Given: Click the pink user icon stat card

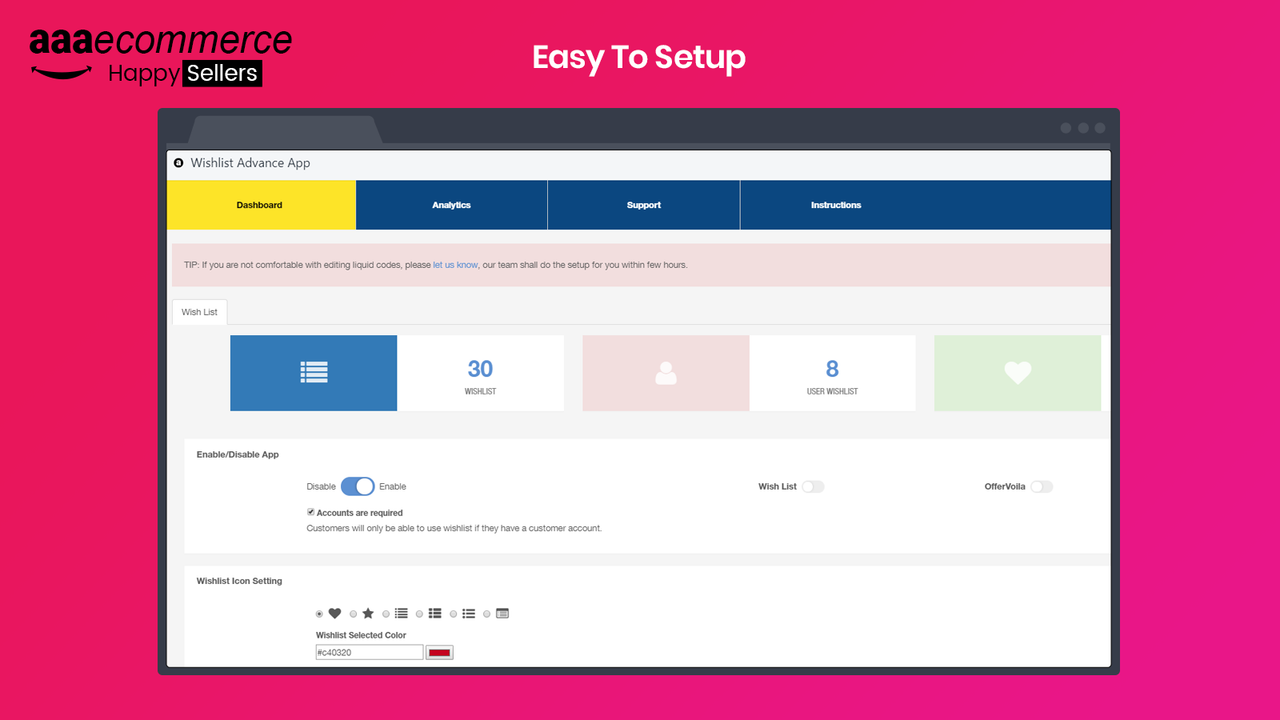Looking at the screenshot, I should tap(665, 372).
